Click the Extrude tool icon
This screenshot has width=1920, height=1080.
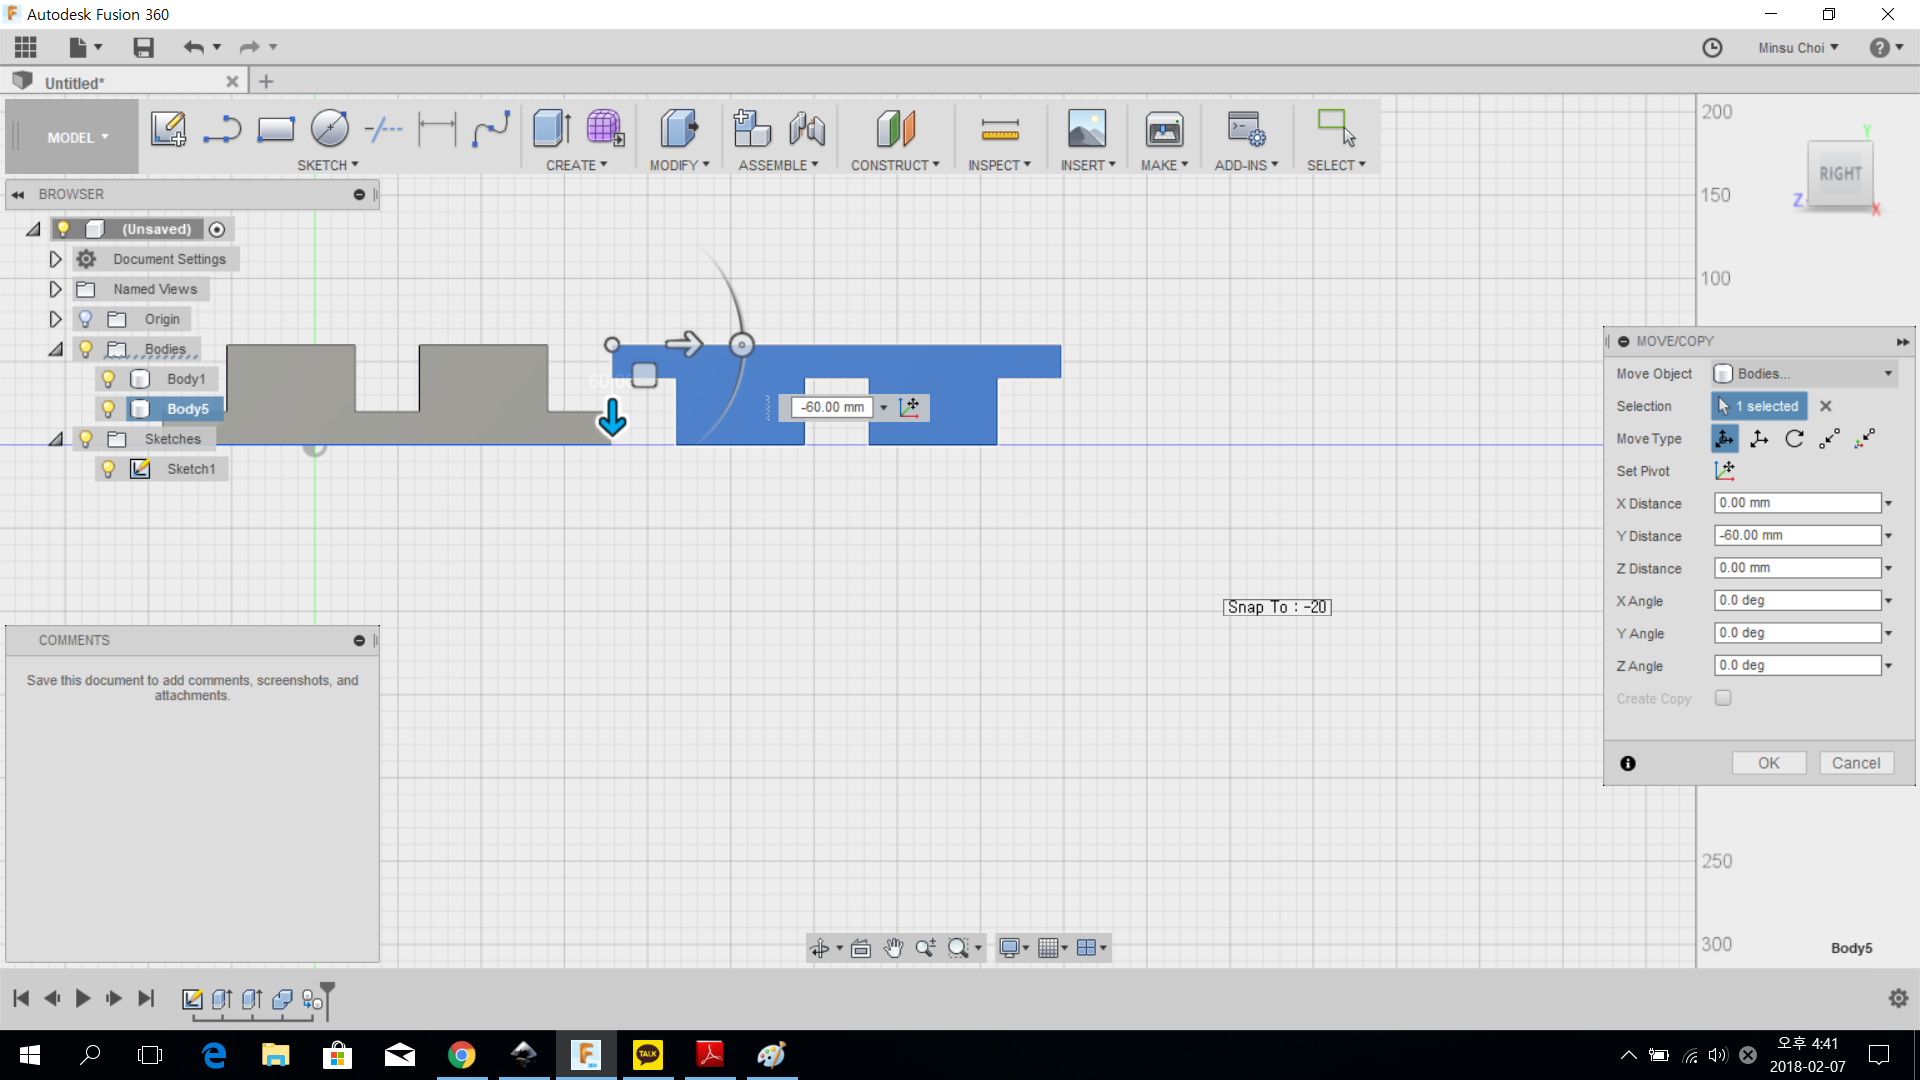(x=551, y=129)
